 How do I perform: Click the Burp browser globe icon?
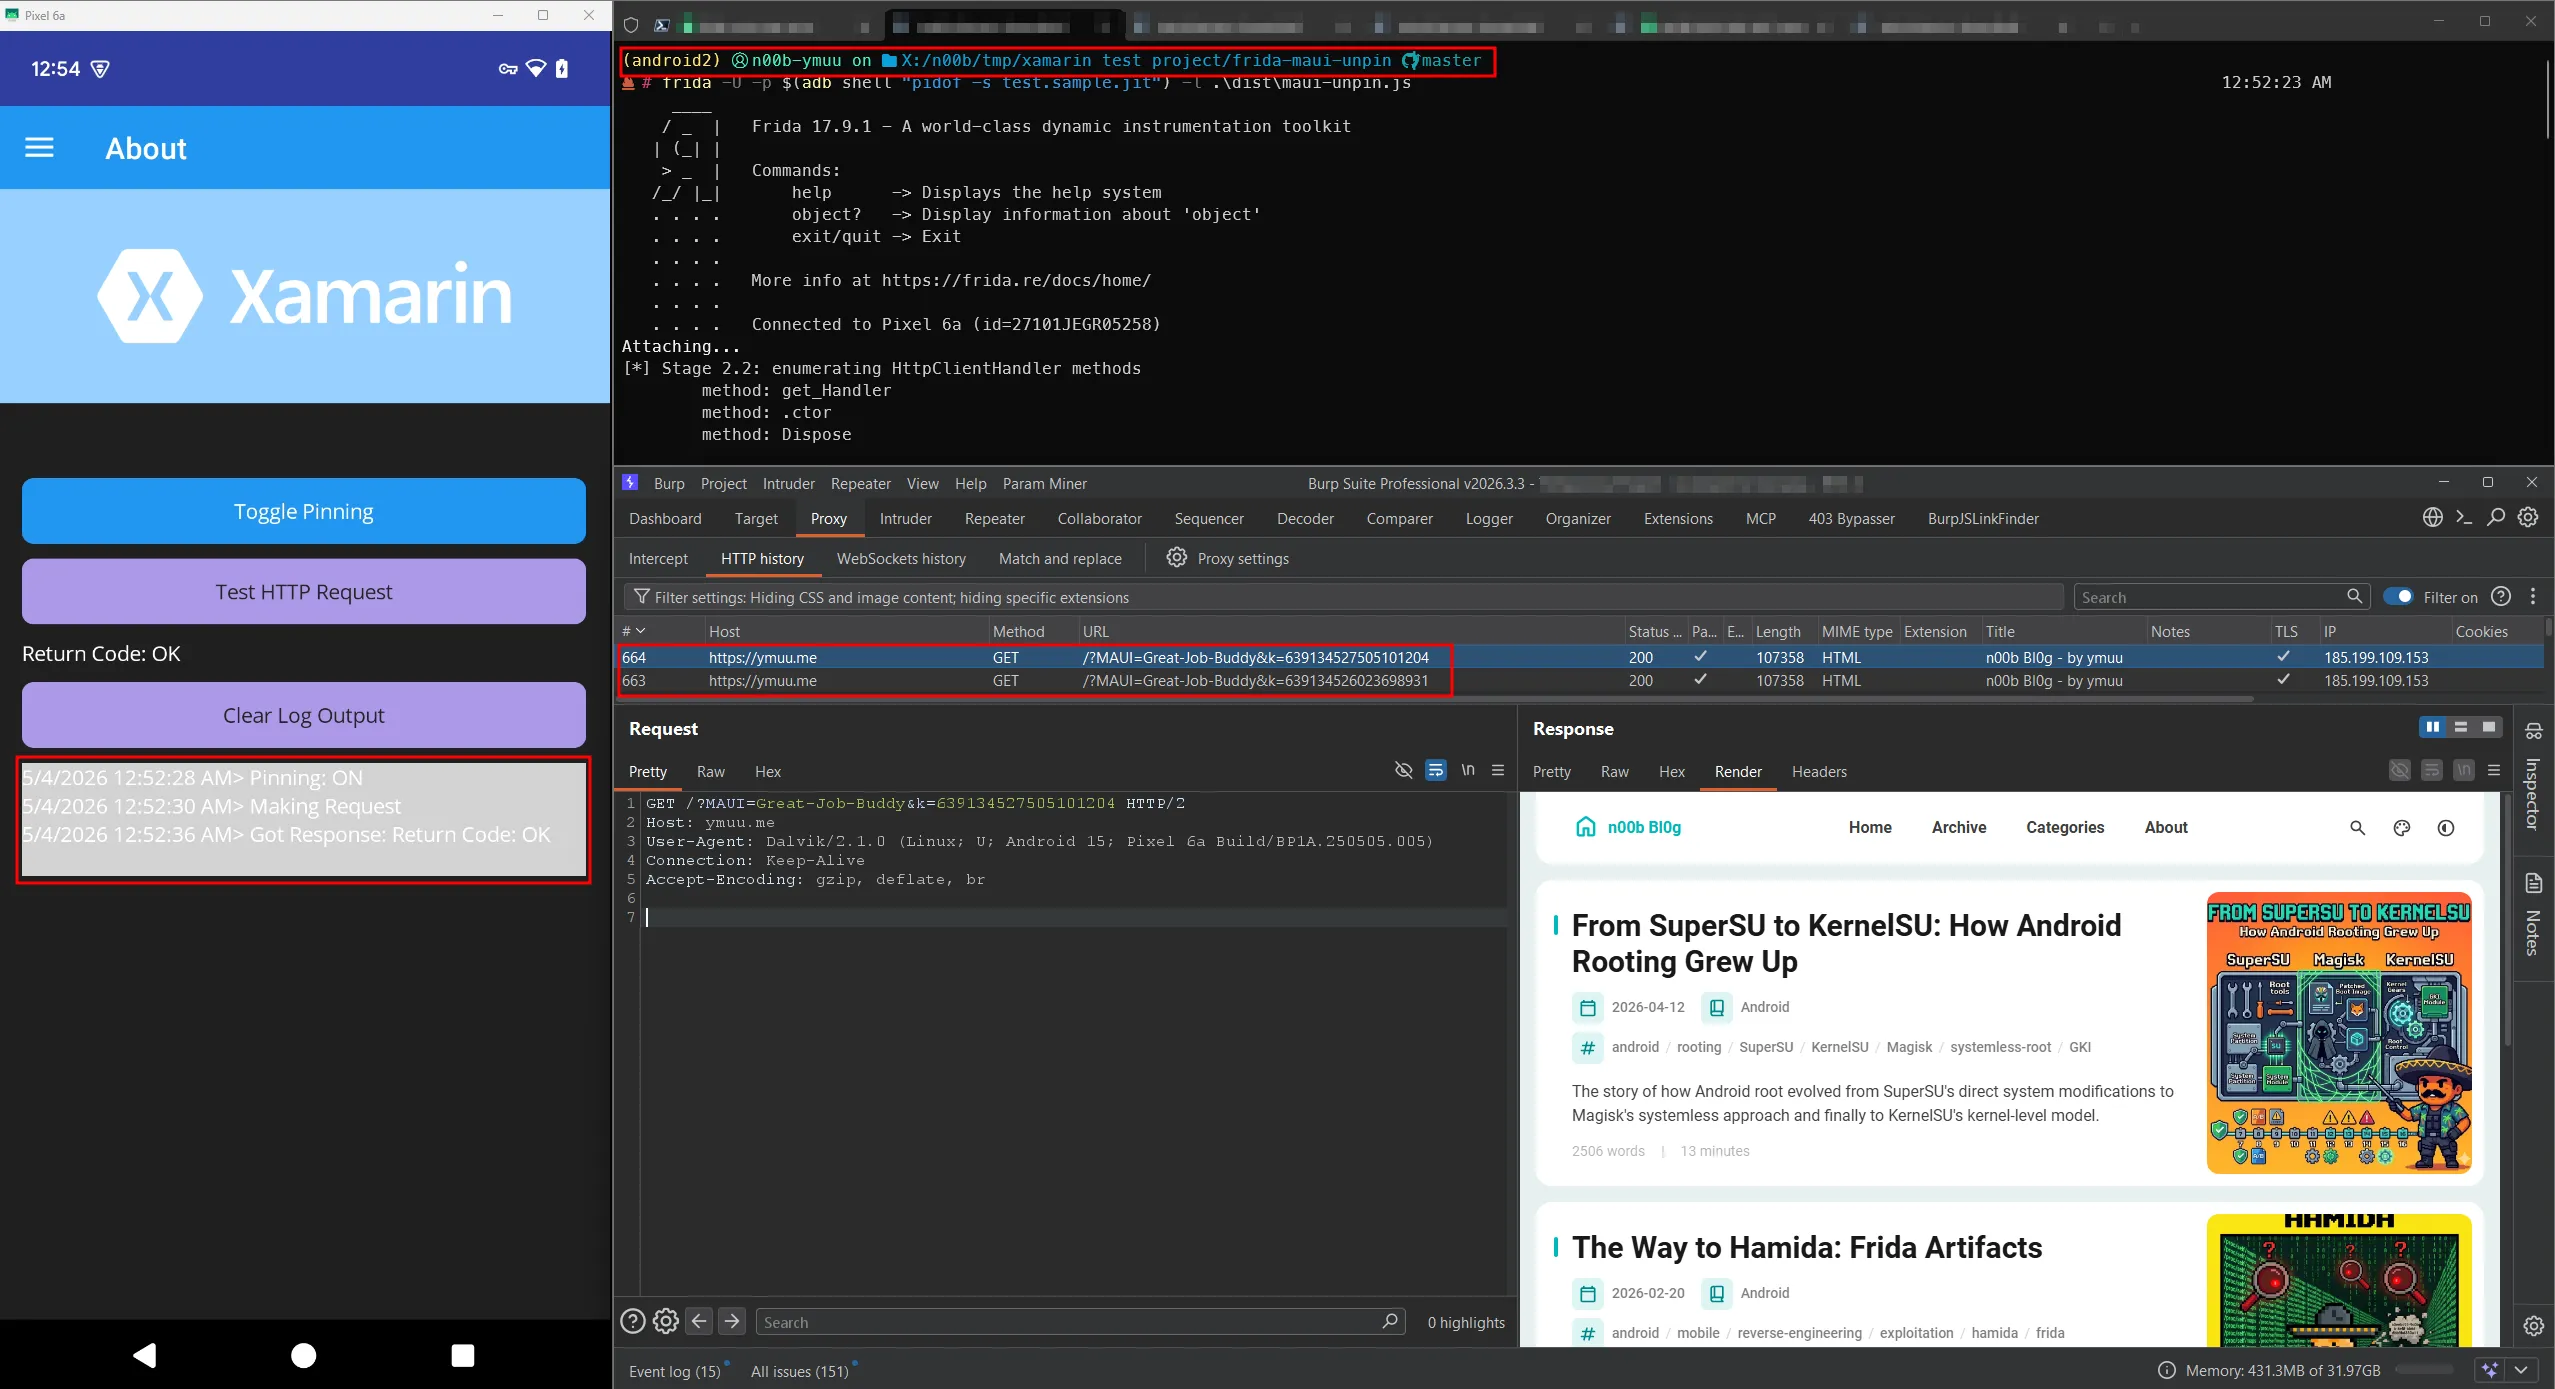point(2433,517)
